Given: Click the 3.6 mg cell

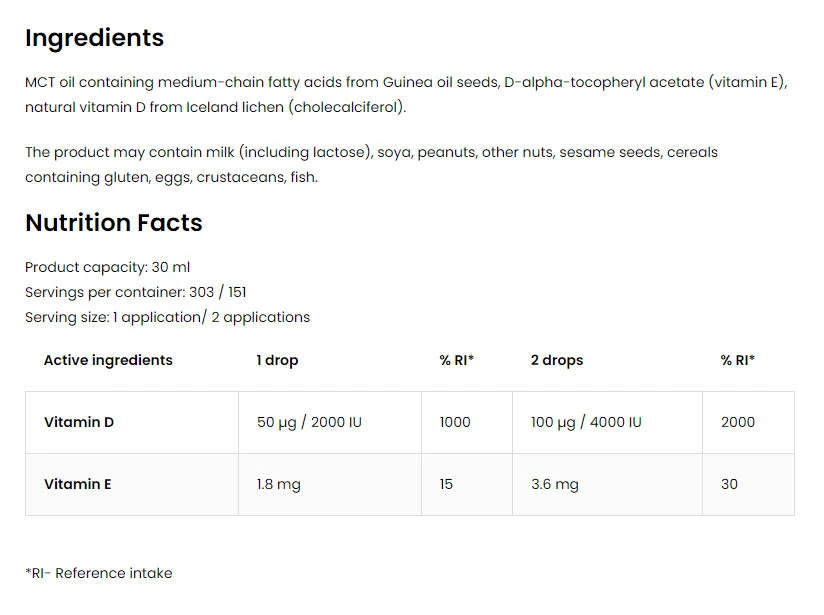Looking at the screenshot, I should point(555,484).
